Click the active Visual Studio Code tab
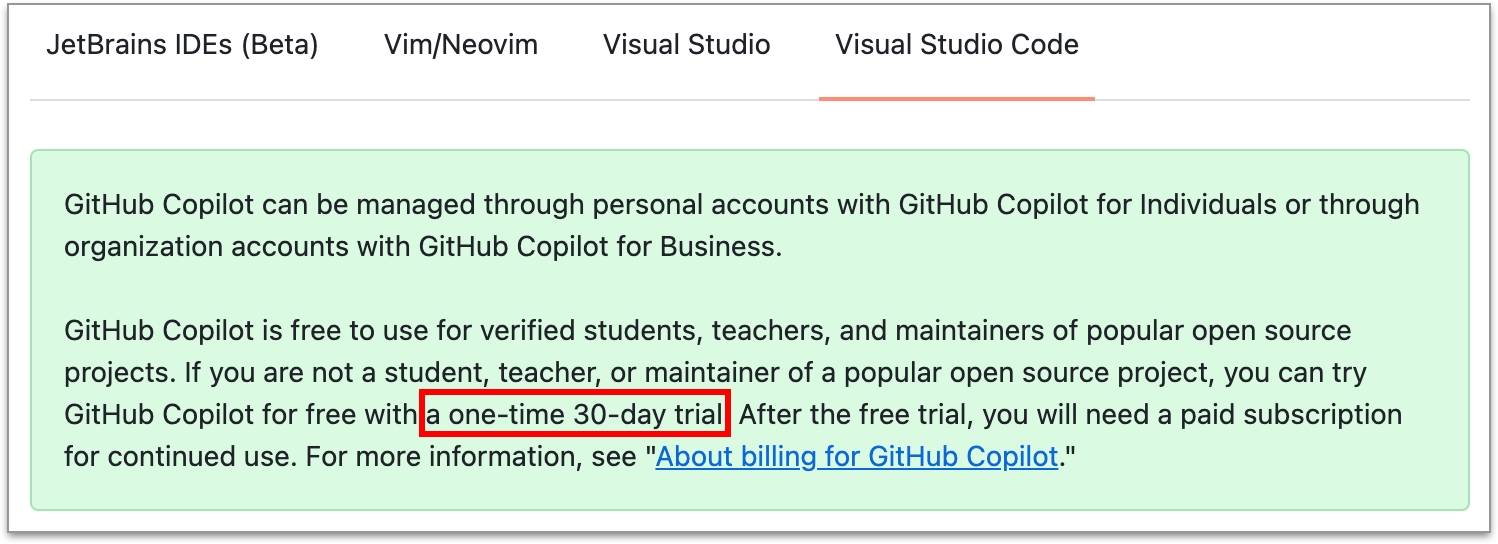The image size is (1498, 544). point(956,45)
